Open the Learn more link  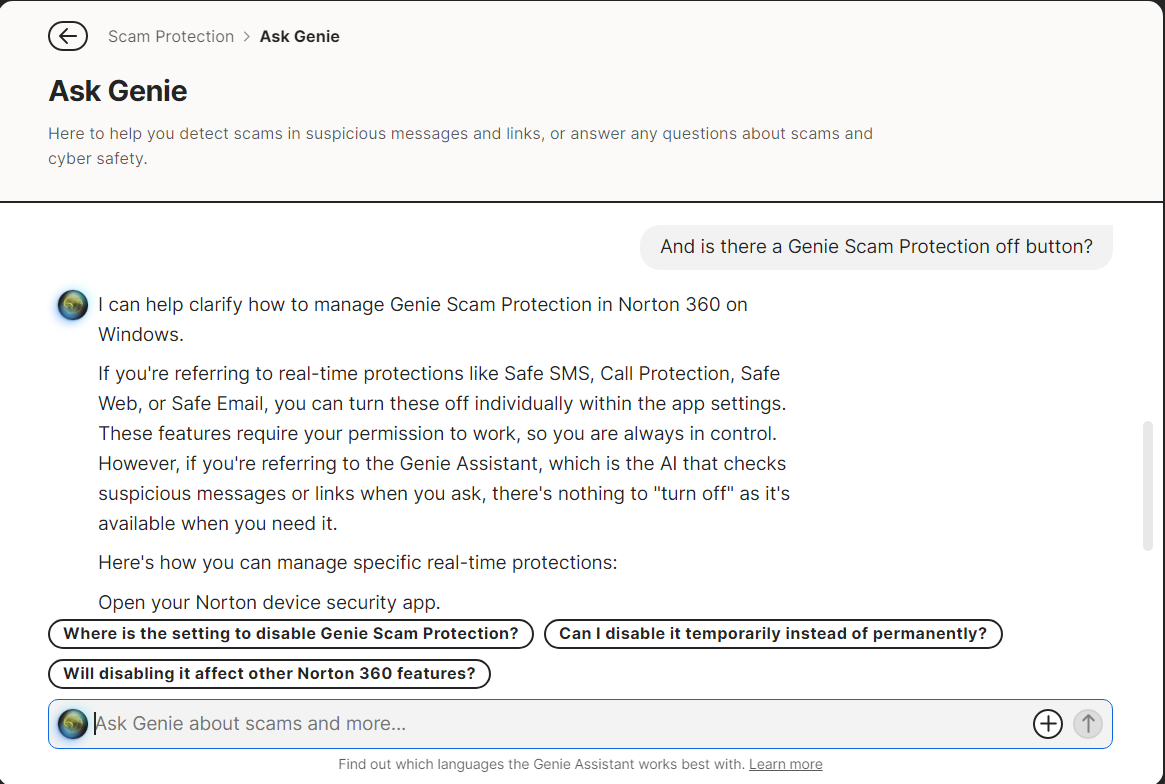[786, 764]
